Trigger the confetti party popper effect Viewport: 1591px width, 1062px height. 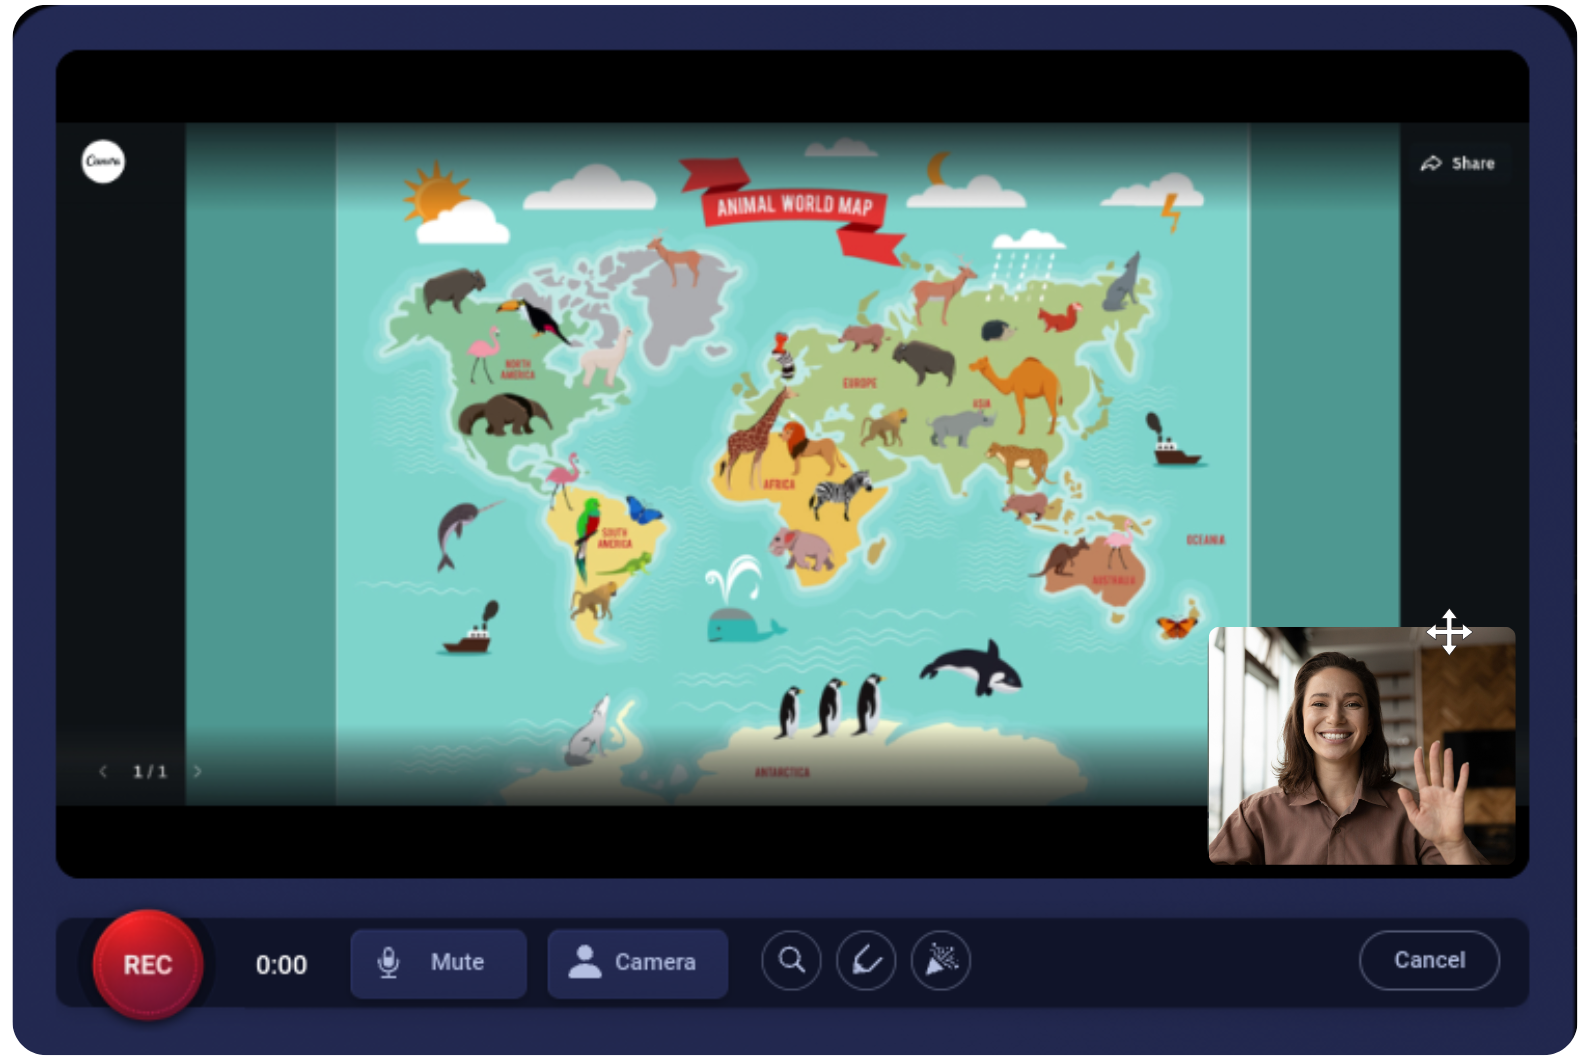941,961
